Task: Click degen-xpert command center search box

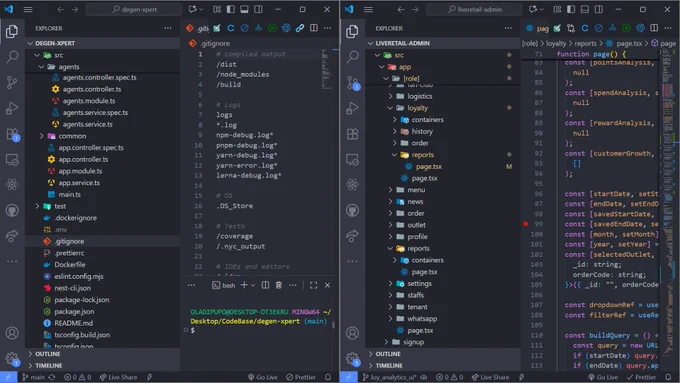Action: [134, 9]
